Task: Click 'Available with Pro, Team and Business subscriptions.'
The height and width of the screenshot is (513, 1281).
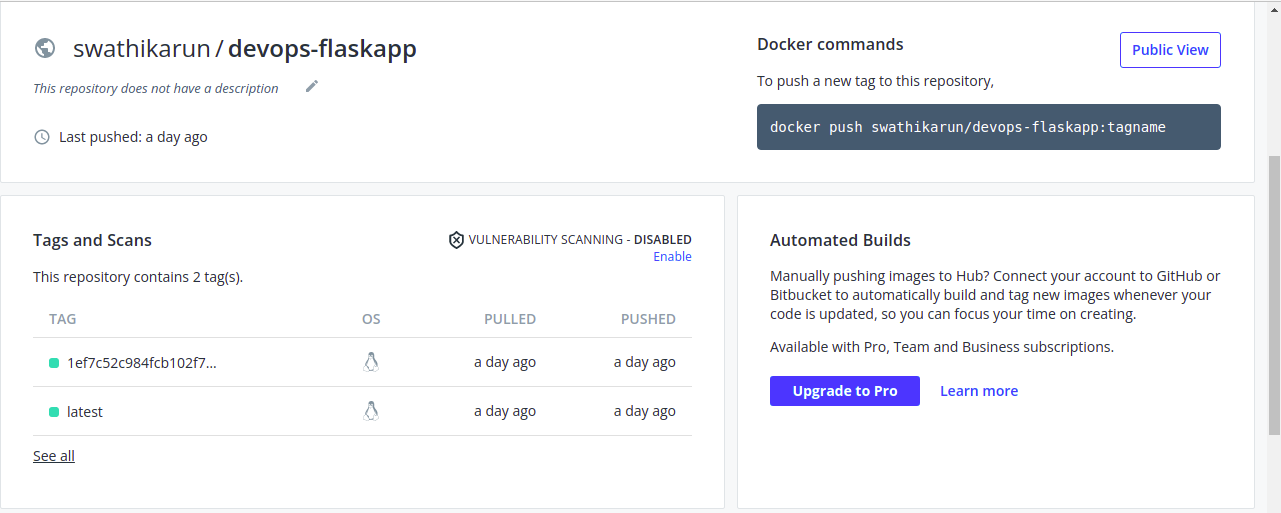Action: tap(942, 347)
